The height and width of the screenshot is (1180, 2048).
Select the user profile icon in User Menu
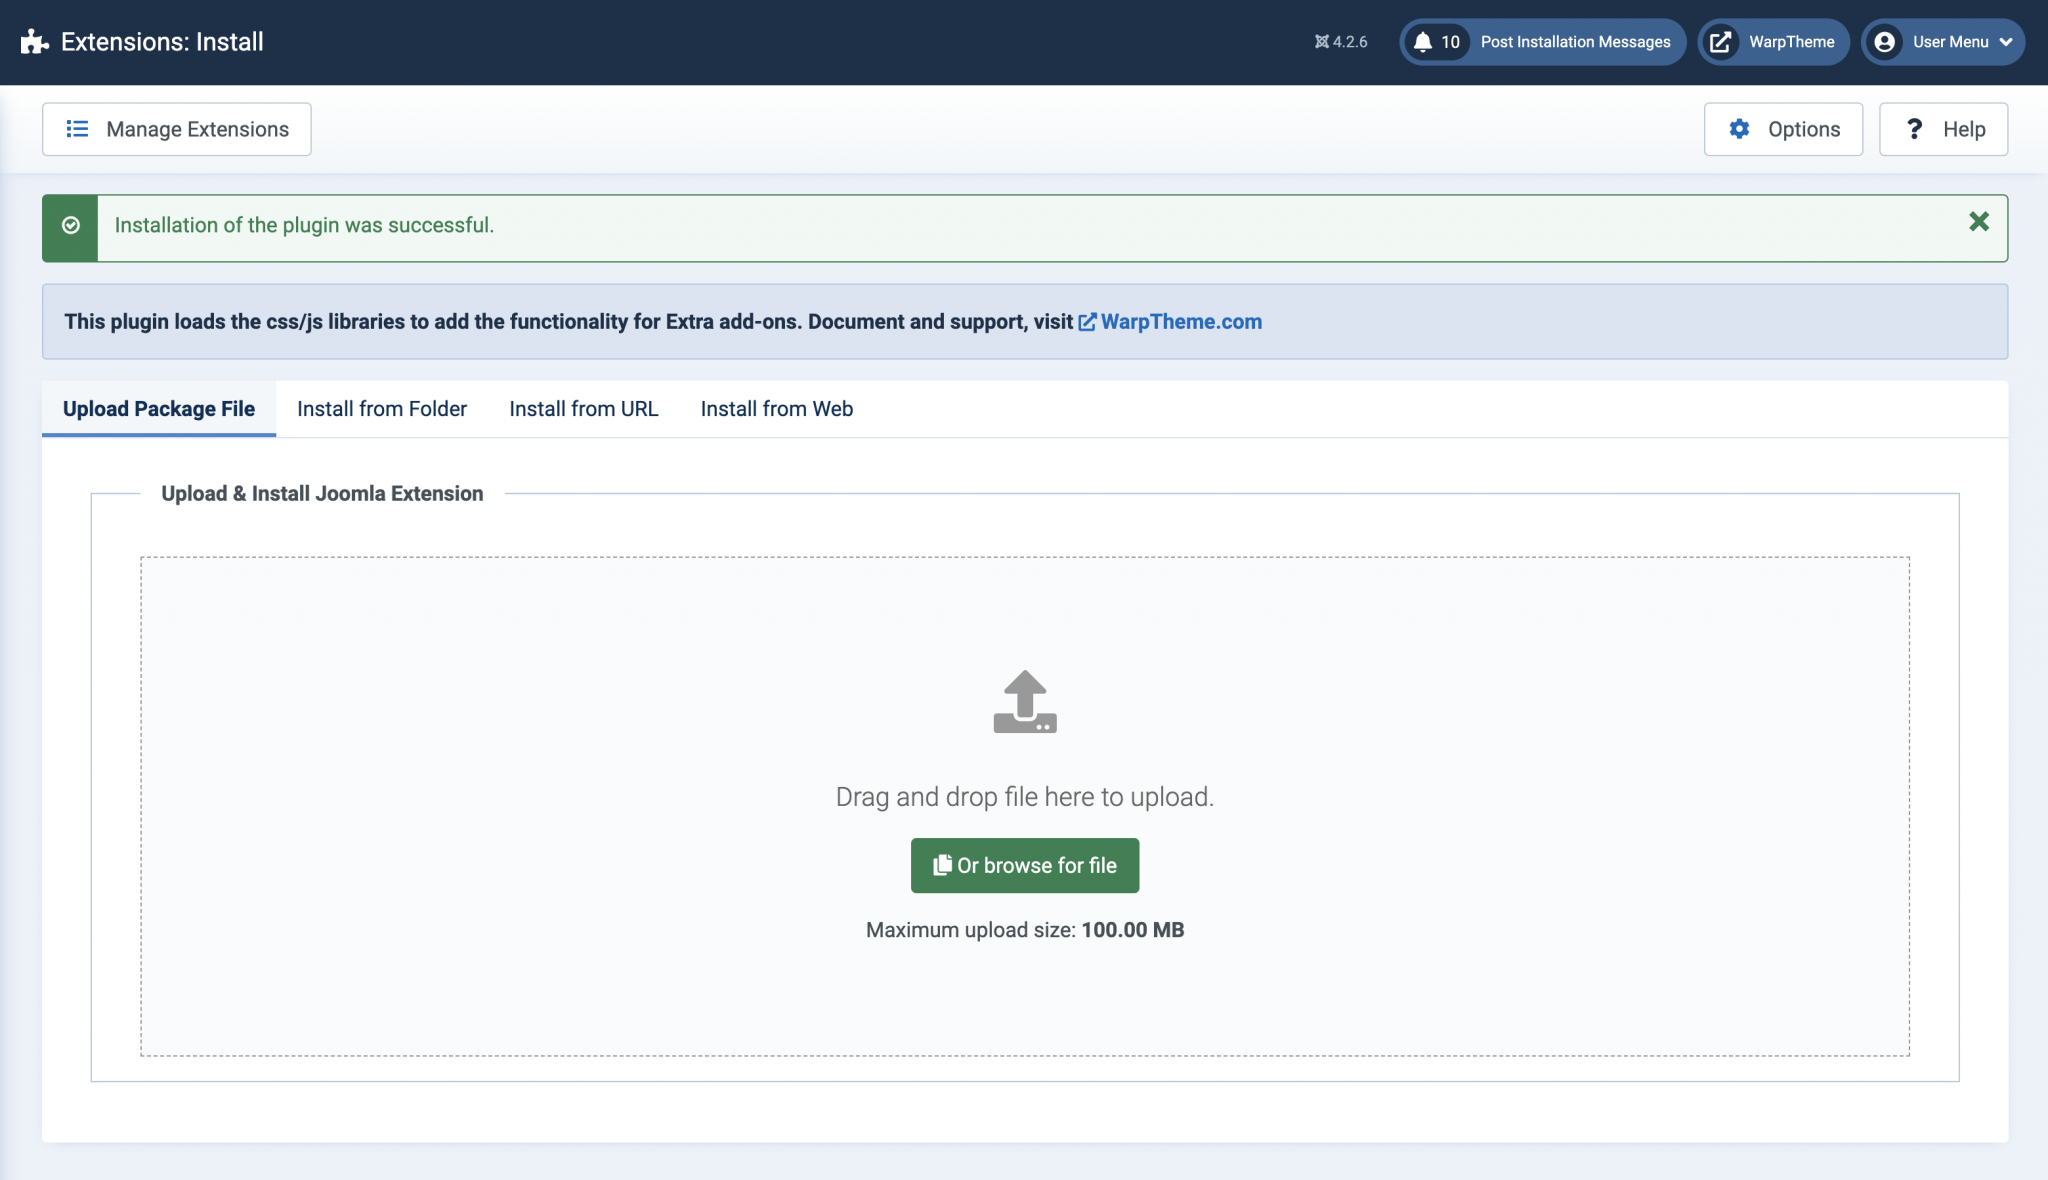[1884, 42]
